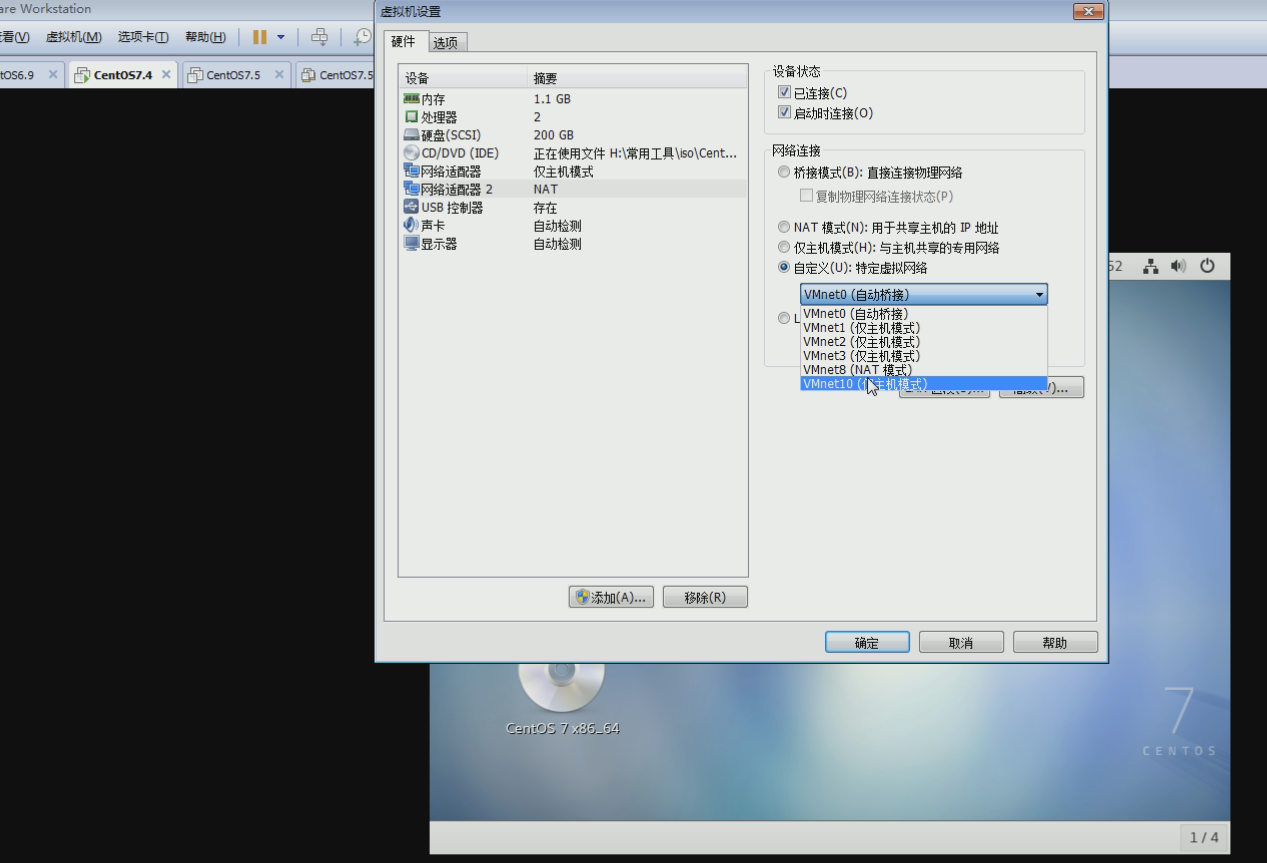Confirm settings with 确定 button
1267x863 pixels.
tap(867, 642)
